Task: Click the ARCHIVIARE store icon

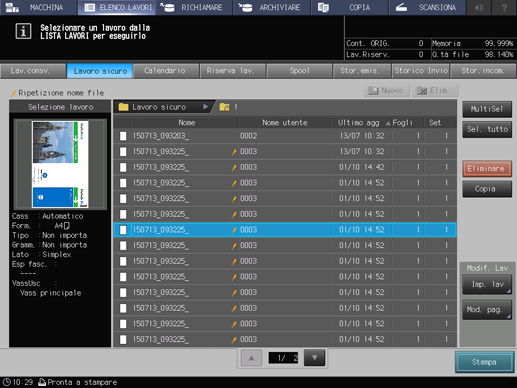Action: [x=245, y=7]
